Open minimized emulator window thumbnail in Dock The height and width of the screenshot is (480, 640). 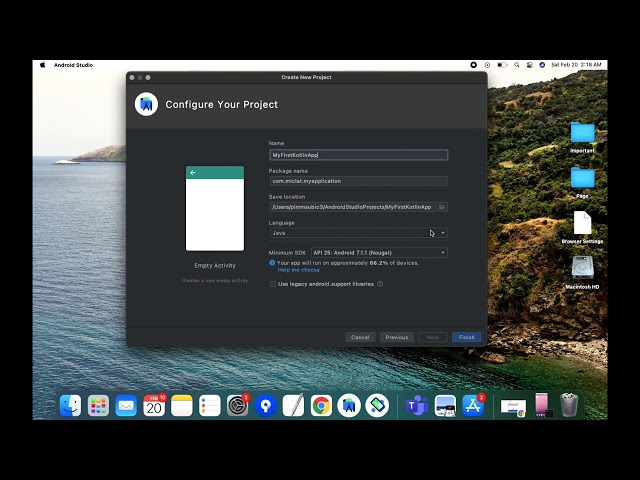click(543, 405)
